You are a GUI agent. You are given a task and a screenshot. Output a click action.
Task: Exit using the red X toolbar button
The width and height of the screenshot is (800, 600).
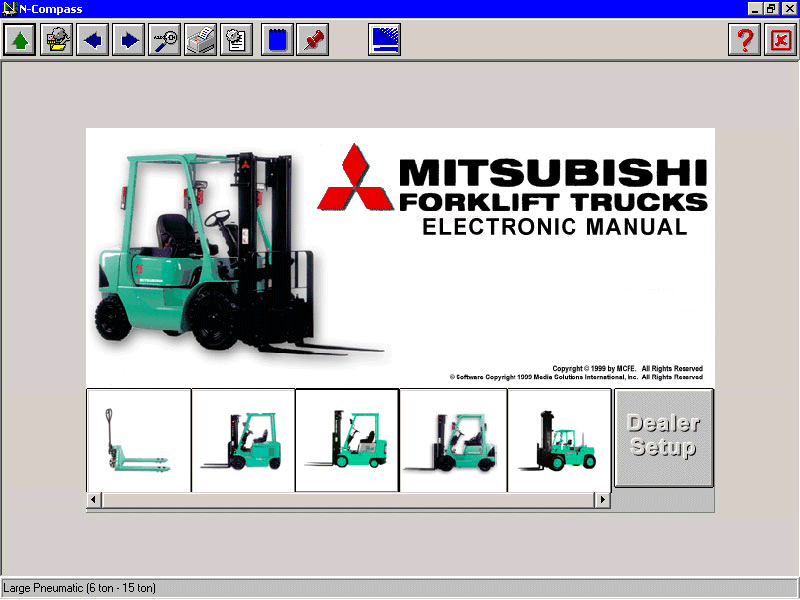coord(781,39)
